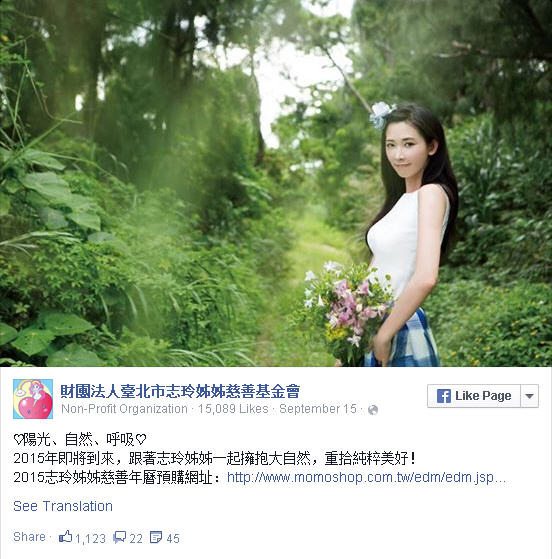Click See Translation under the post

coord(63,506)
